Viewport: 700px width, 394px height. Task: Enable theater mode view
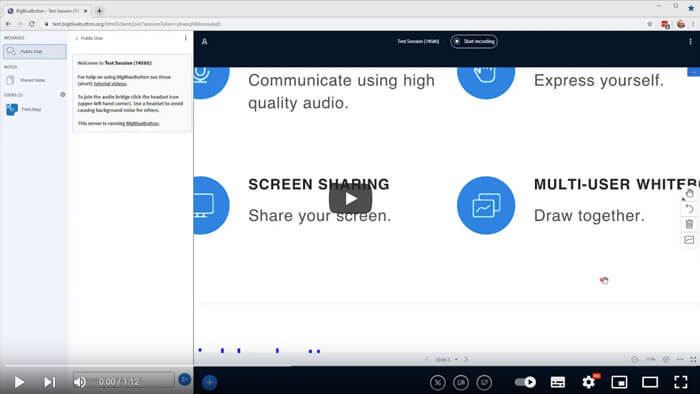point(650,382)
